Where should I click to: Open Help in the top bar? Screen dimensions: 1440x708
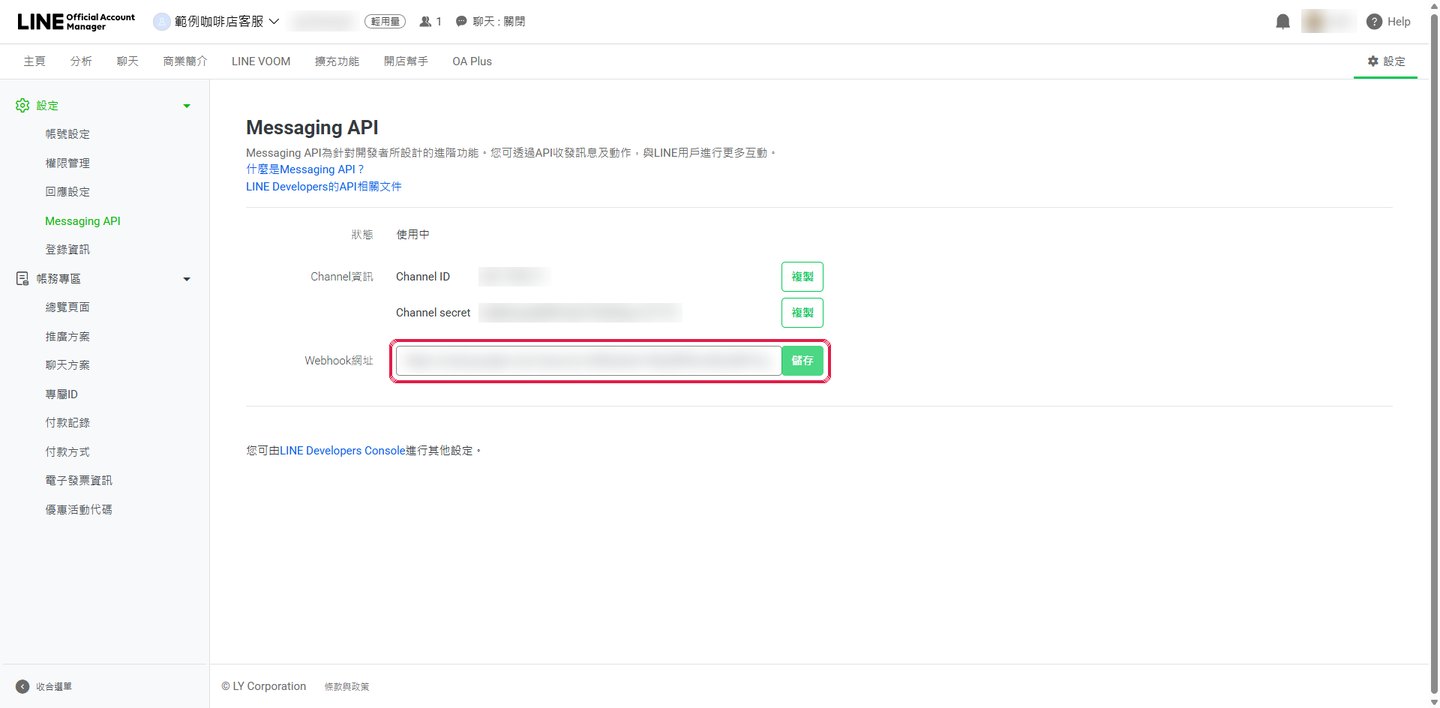tap(1388, 22)
